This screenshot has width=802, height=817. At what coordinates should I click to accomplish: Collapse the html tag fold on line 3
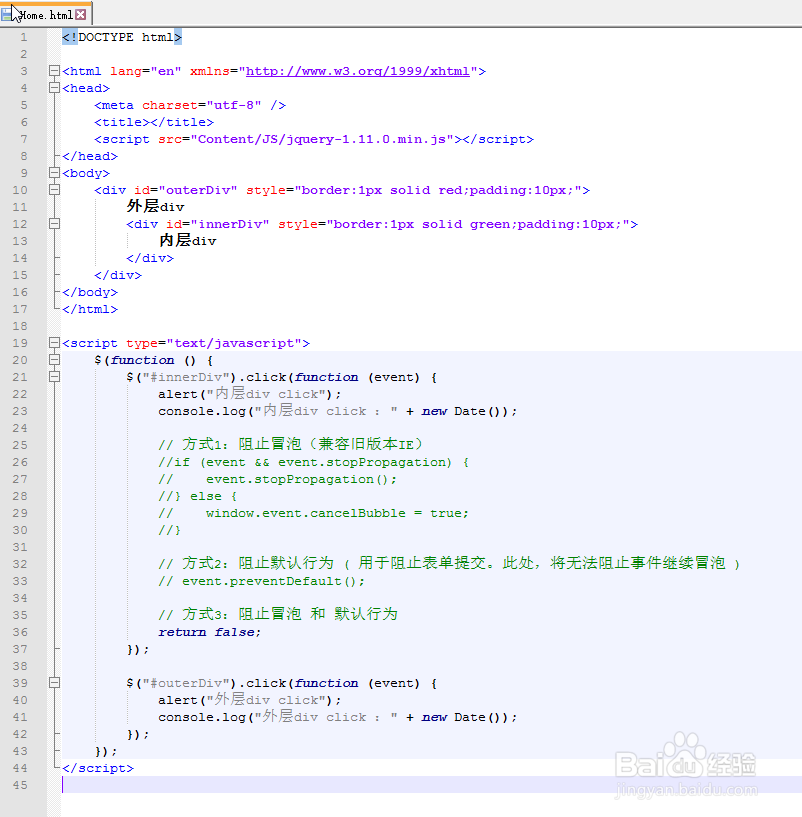tap(54, 70)
